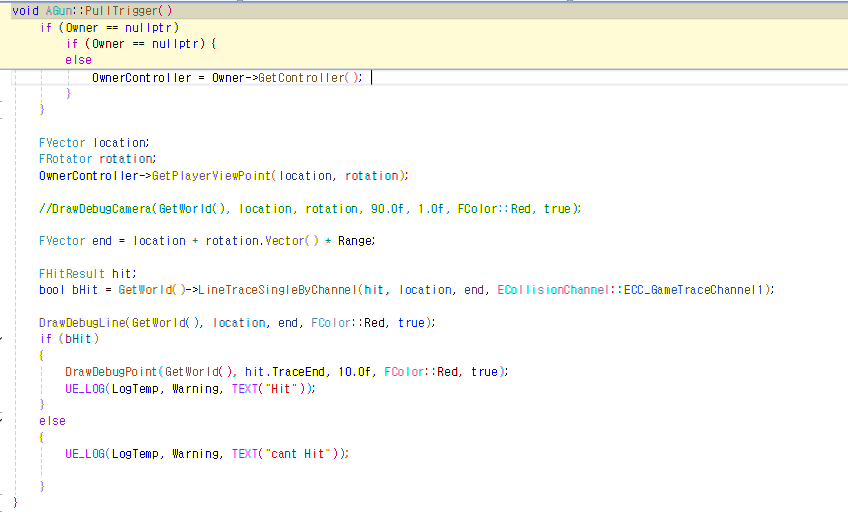Viewport: 848px width, 519px height.
Task: Click the AGun class name in the signature
Action: pos(58,11)
